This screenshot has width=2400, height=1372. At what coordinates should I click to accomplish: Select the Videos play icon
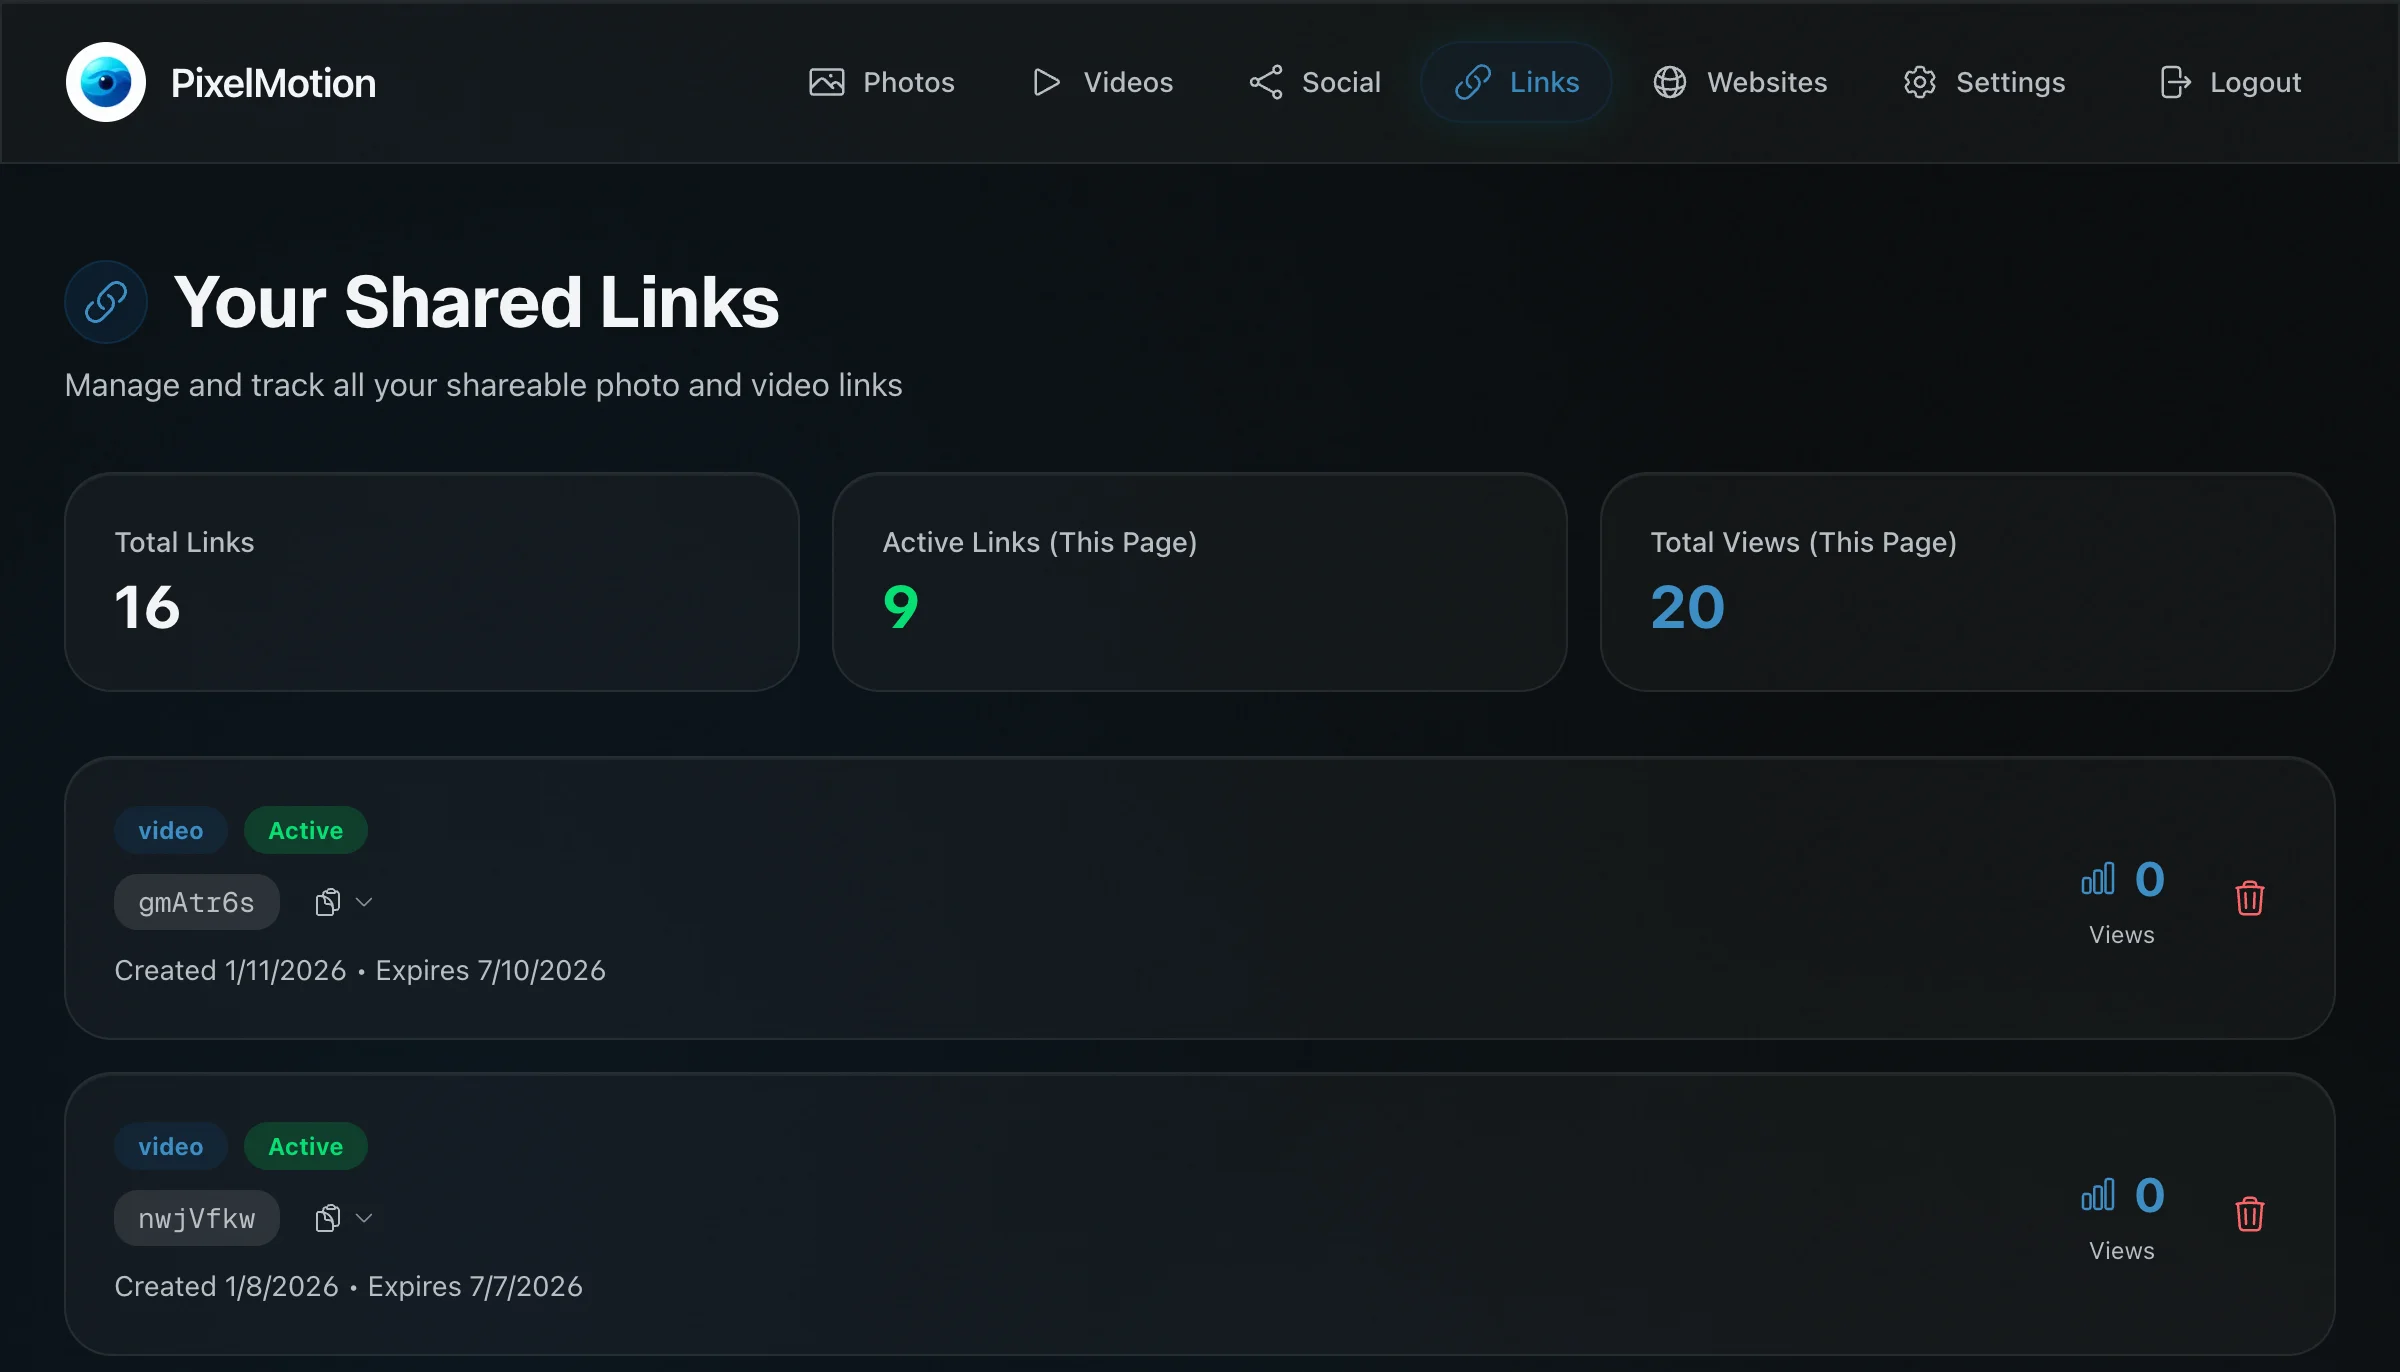1044,82
